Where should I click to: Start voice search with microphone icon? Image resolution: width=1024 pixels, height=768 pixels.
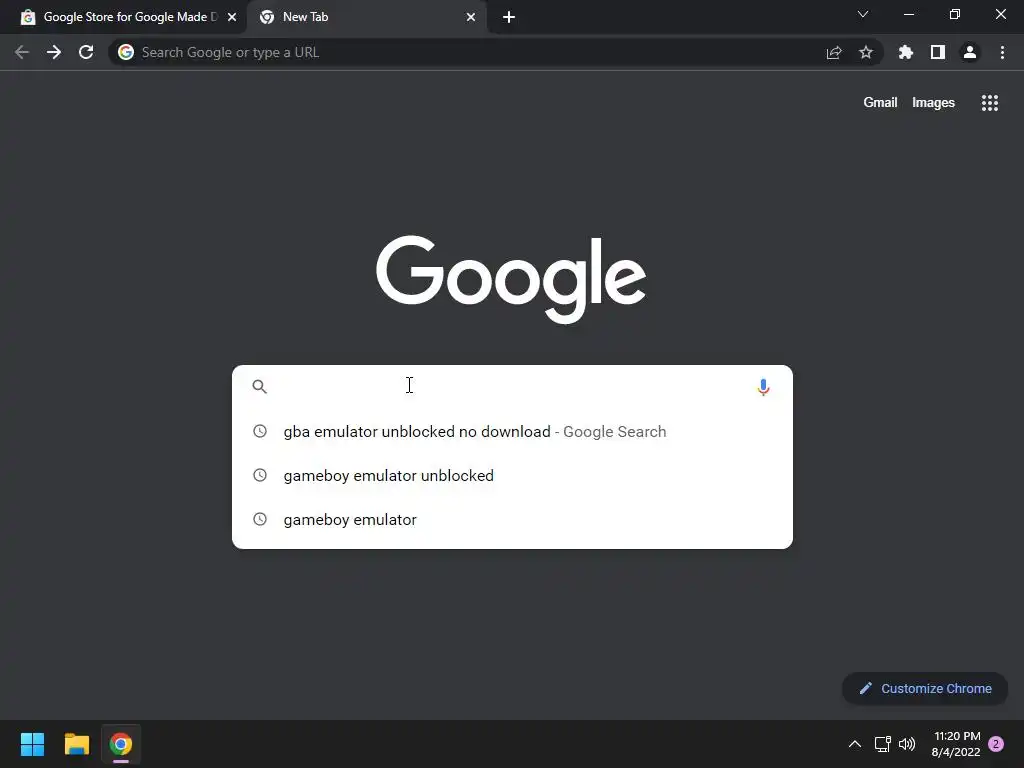coord(763,387)
